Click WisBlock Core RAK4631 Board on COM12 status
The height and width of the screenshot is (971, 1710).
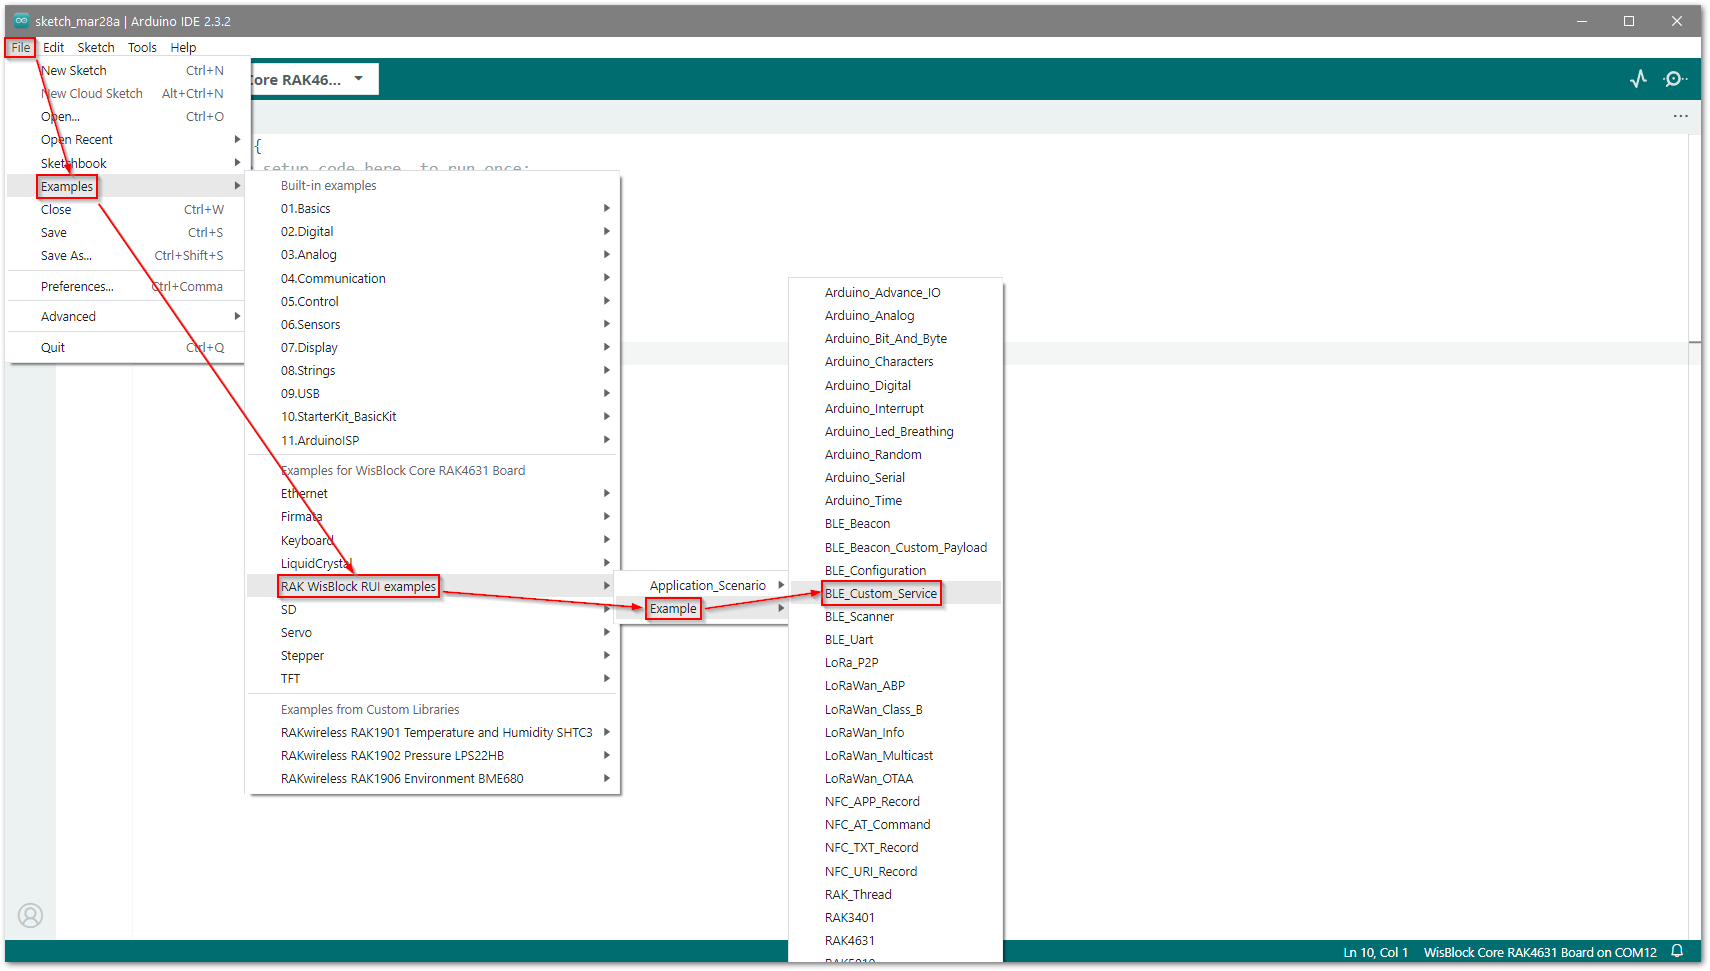1540,952
